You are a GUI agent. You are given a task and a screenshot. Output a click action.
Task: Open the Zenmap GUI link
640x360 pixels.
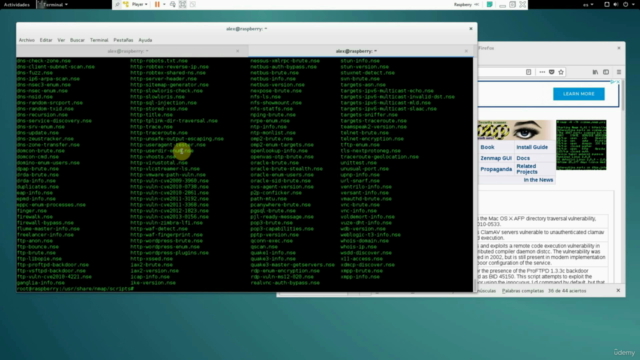496,158
